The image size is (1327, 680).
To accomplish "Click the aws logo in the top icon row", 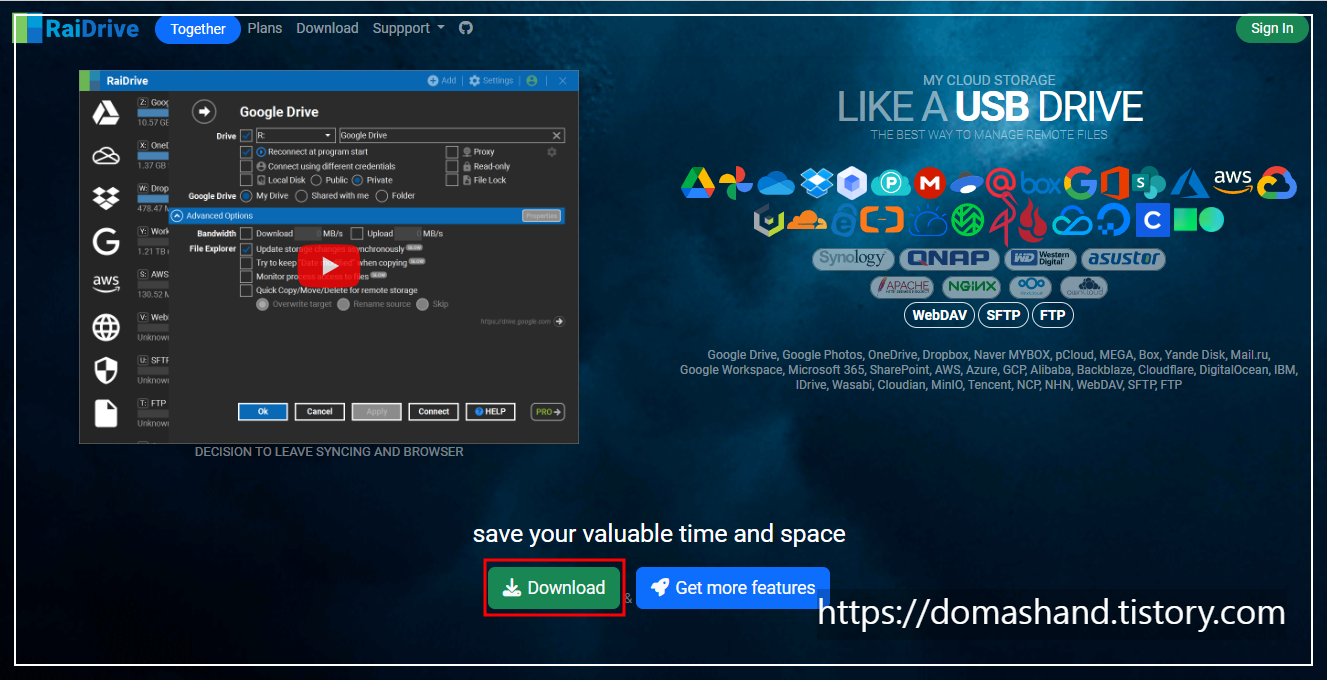I will pyautogui.click(x=1233, y=181).
